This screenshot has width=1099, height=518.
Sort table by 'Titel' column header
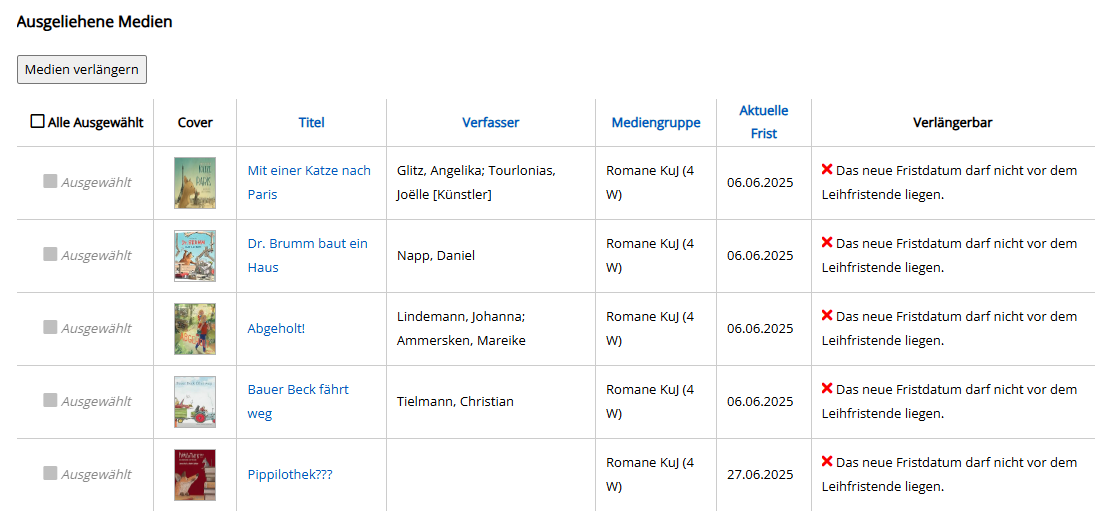(311, 122)
